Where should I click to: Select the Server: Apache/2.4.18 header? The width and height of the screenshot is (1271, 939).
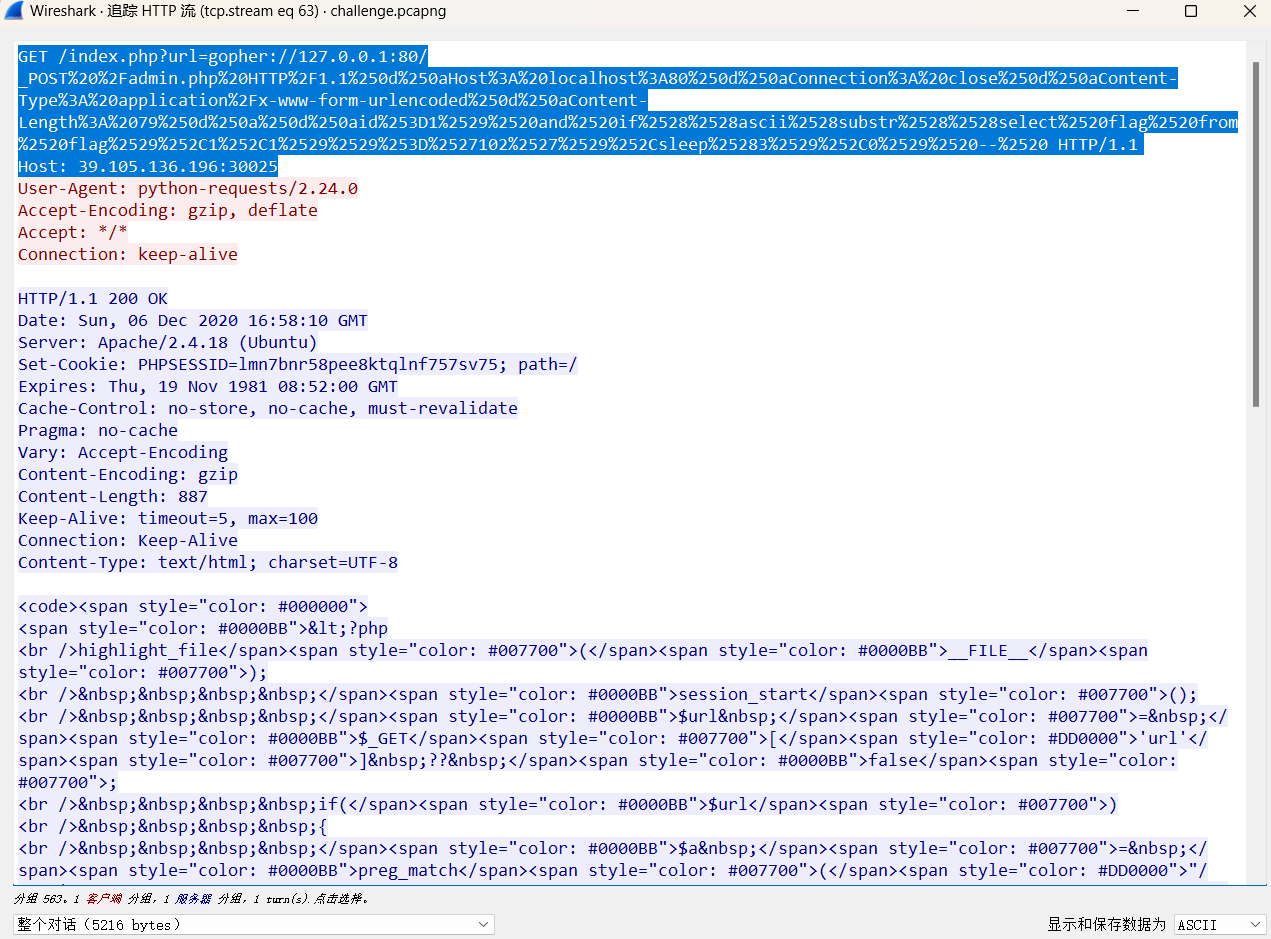click(x=167, y=343)
